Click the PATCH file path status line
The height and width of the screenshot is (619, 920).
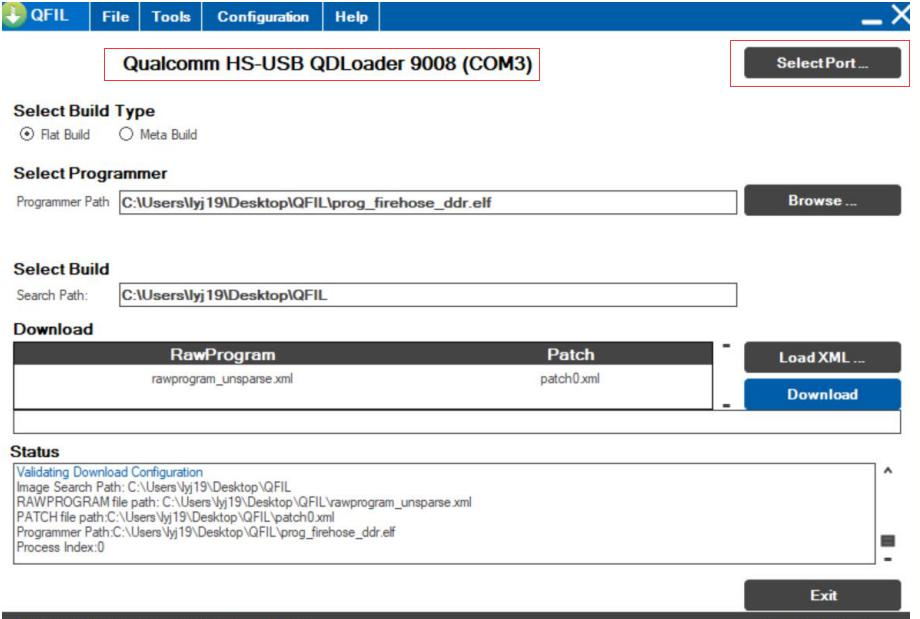175,517
